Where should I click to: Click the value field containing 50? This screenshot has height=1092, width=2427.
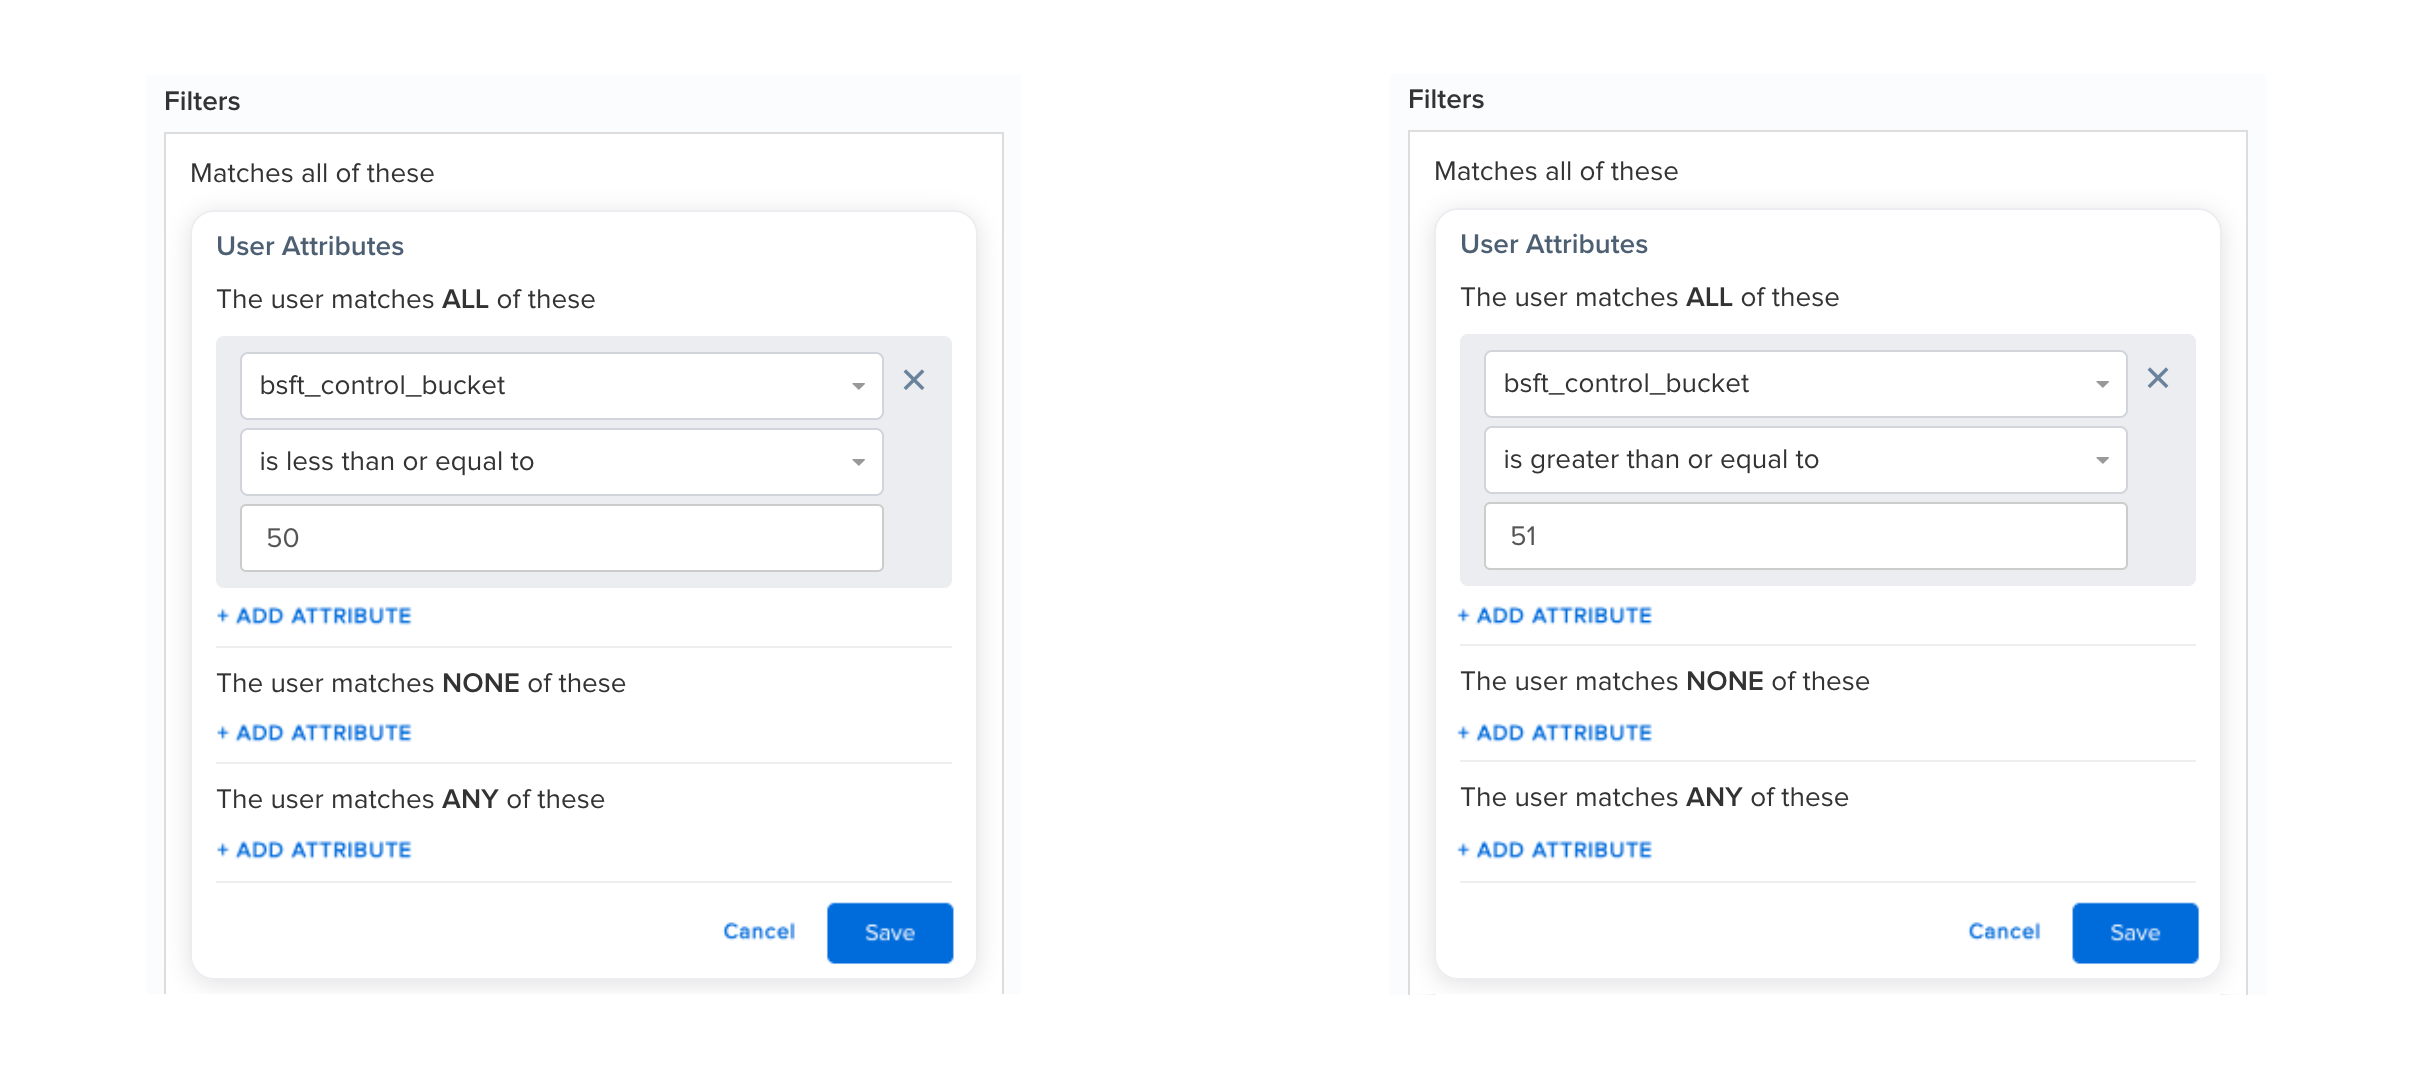point(562,538)
